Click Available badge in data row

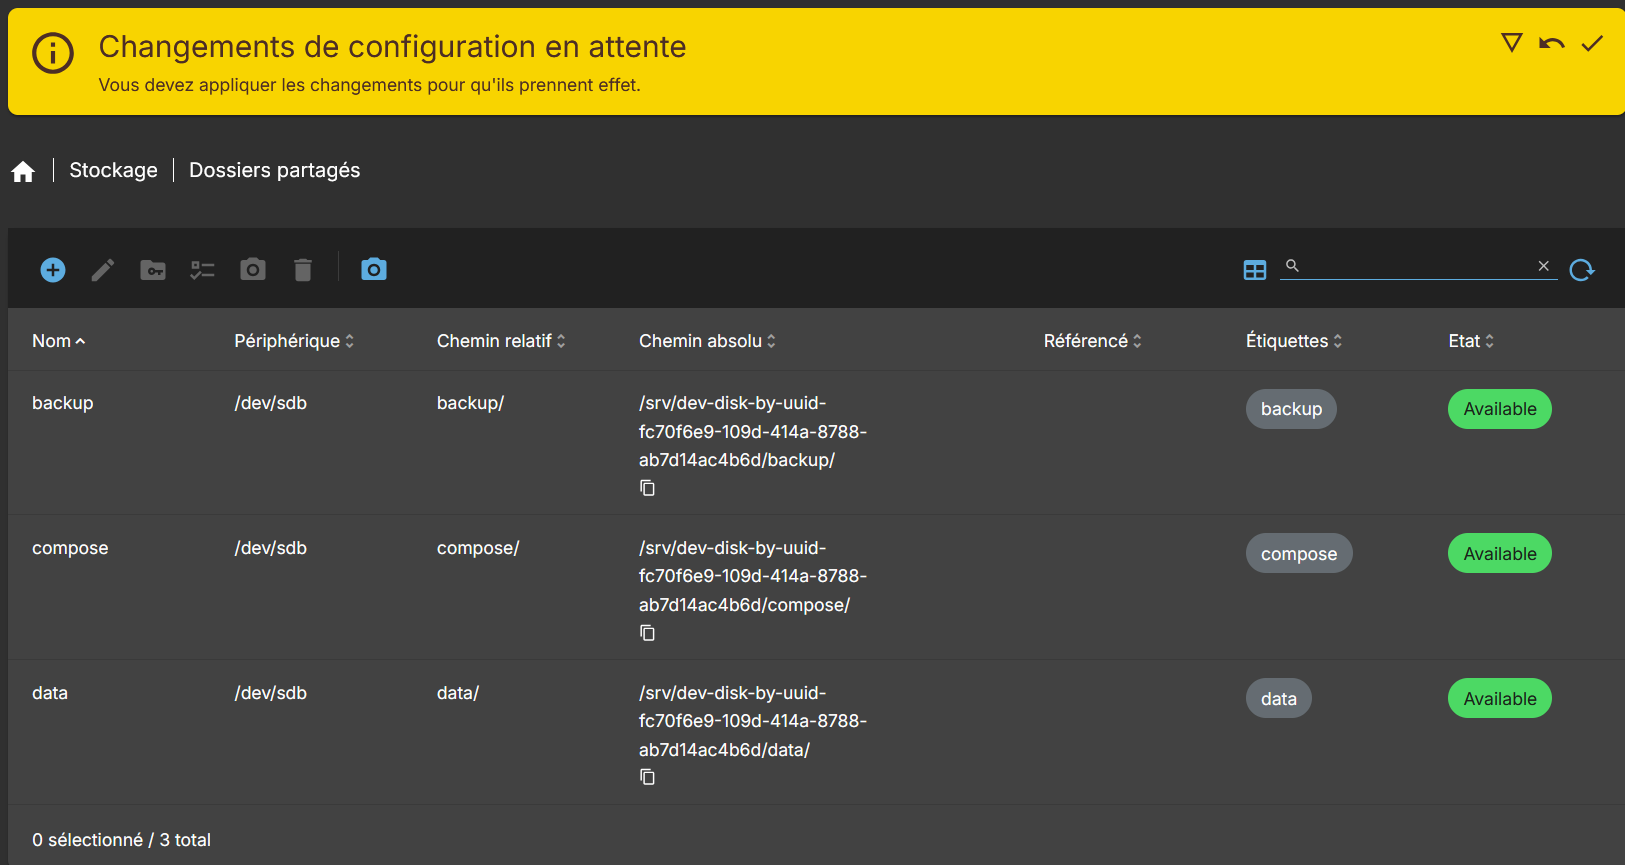pyautogui.click(x=1500, y=699)
